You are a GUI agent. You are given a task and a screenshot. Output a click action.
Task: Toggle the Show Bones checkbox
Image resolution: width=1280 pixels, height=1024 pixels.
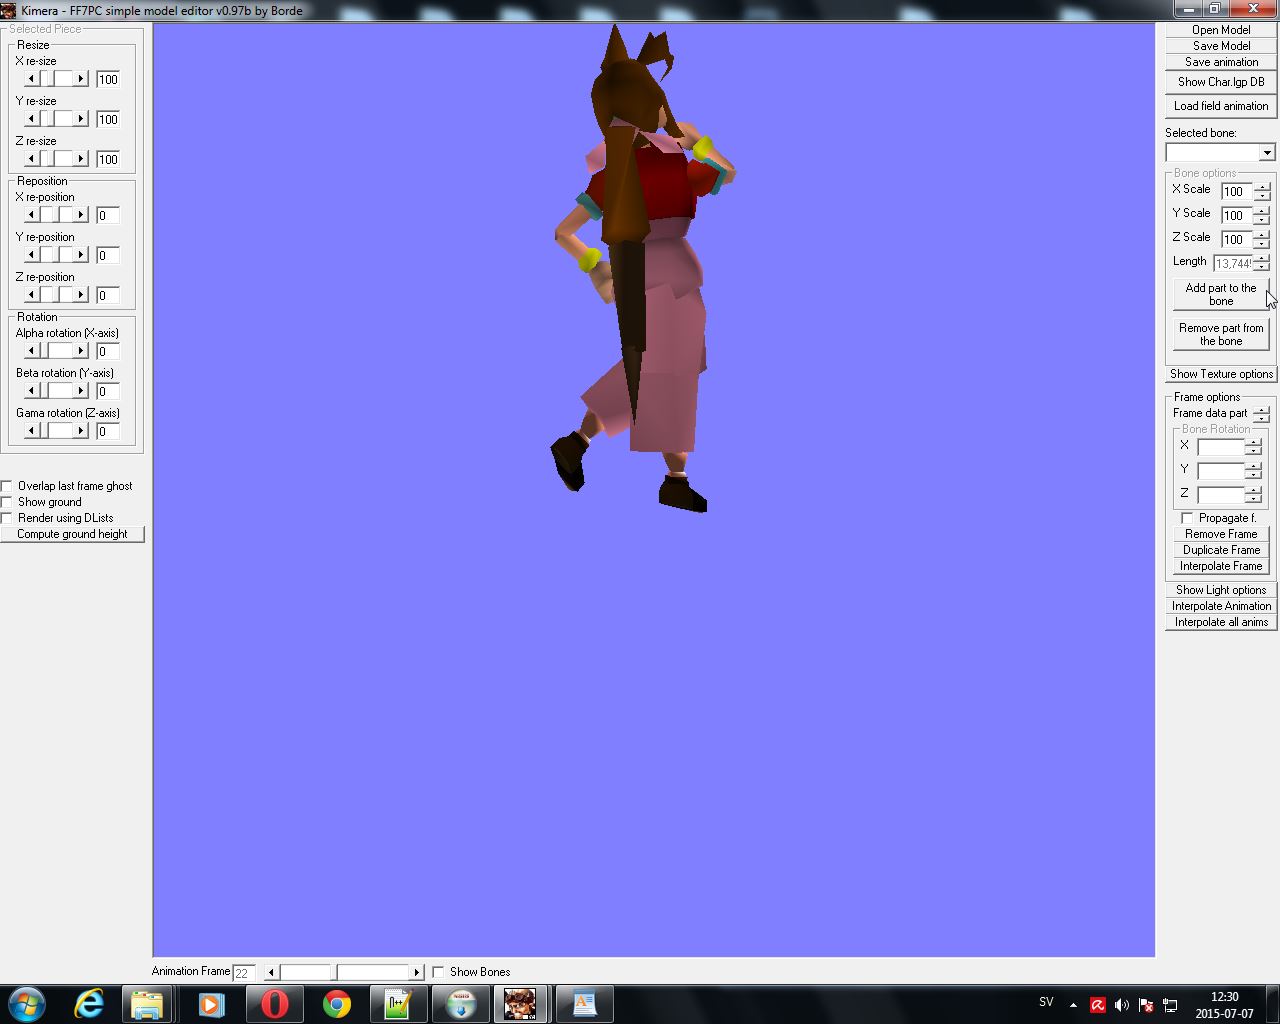click(x=438, y=972)
